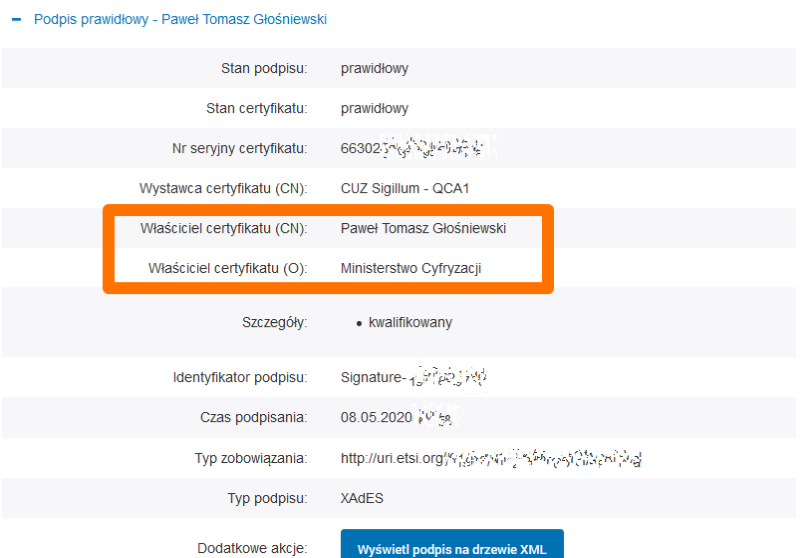Screen dimensions: 800x558
Task: Click the organization value 'Ministerstwo Cyfryzacji'
Action: click(x=411, y=268)
